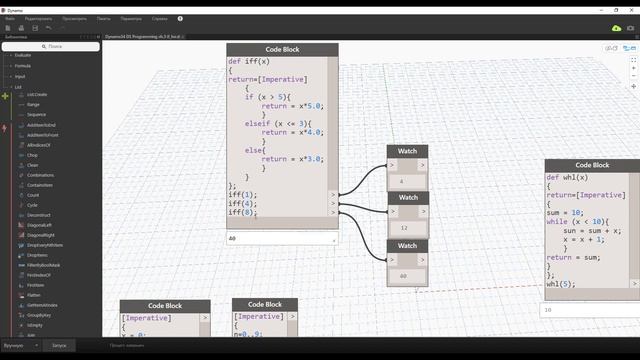Click the Flatten library node

(x=33, y=295)
